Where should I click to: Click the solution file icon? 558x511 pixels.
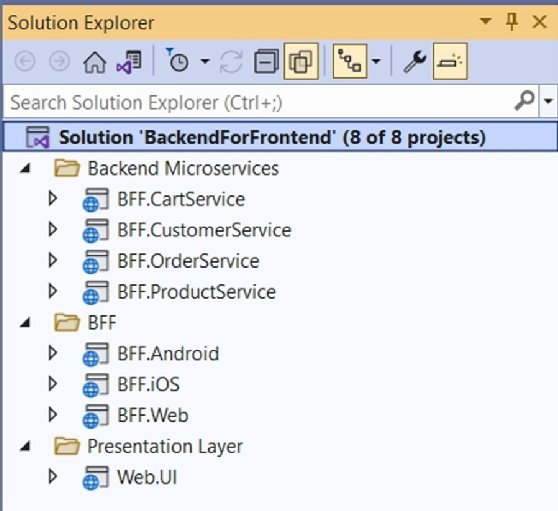coord(38,137)
